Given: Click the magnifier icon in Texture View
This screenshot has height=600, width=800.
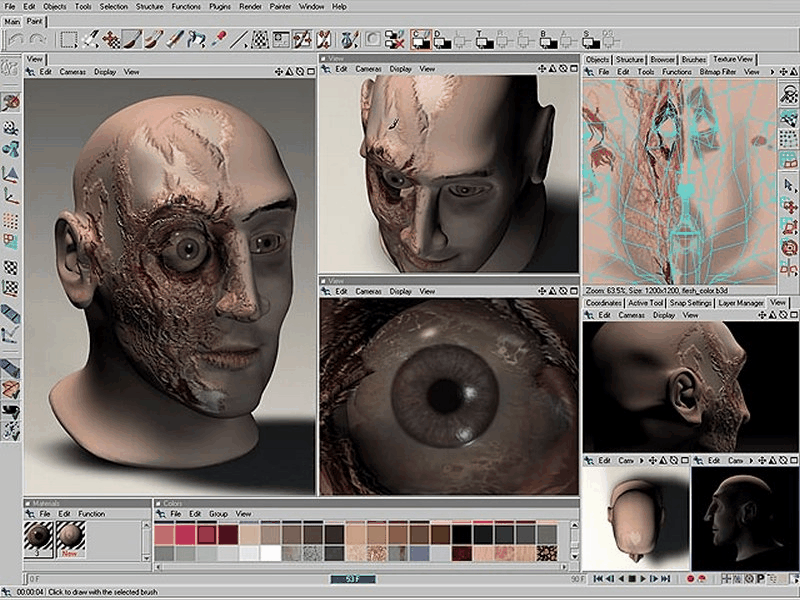Looking at the screenshot, I should pyautogui.click(x=789, y=95).
